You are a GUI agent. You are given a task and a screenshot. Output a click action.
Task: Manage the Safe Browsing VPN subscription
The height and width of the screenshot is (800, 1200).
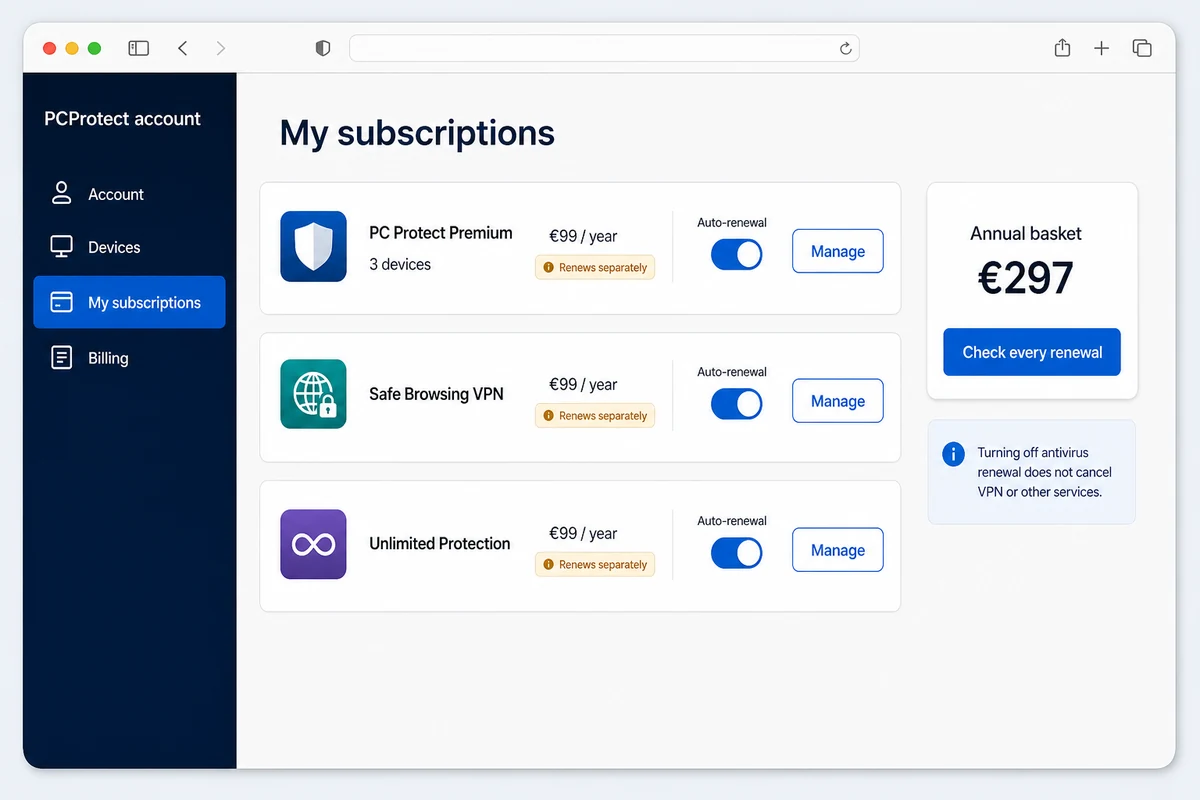click(x=838, y=401)
